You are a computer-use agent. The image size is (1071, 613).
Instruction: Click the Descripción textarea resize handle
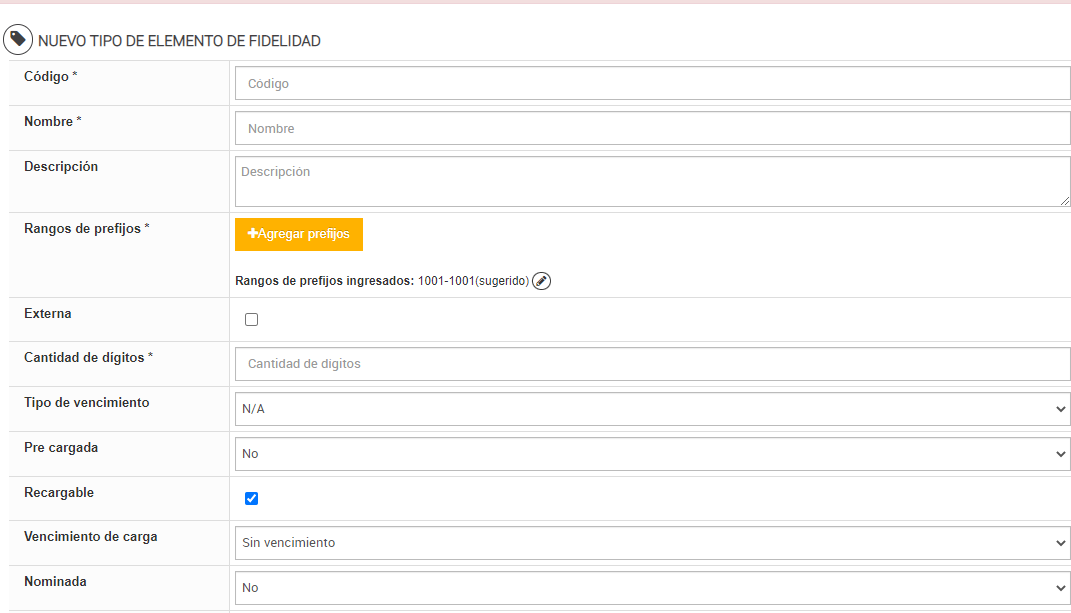(1065, 201)
